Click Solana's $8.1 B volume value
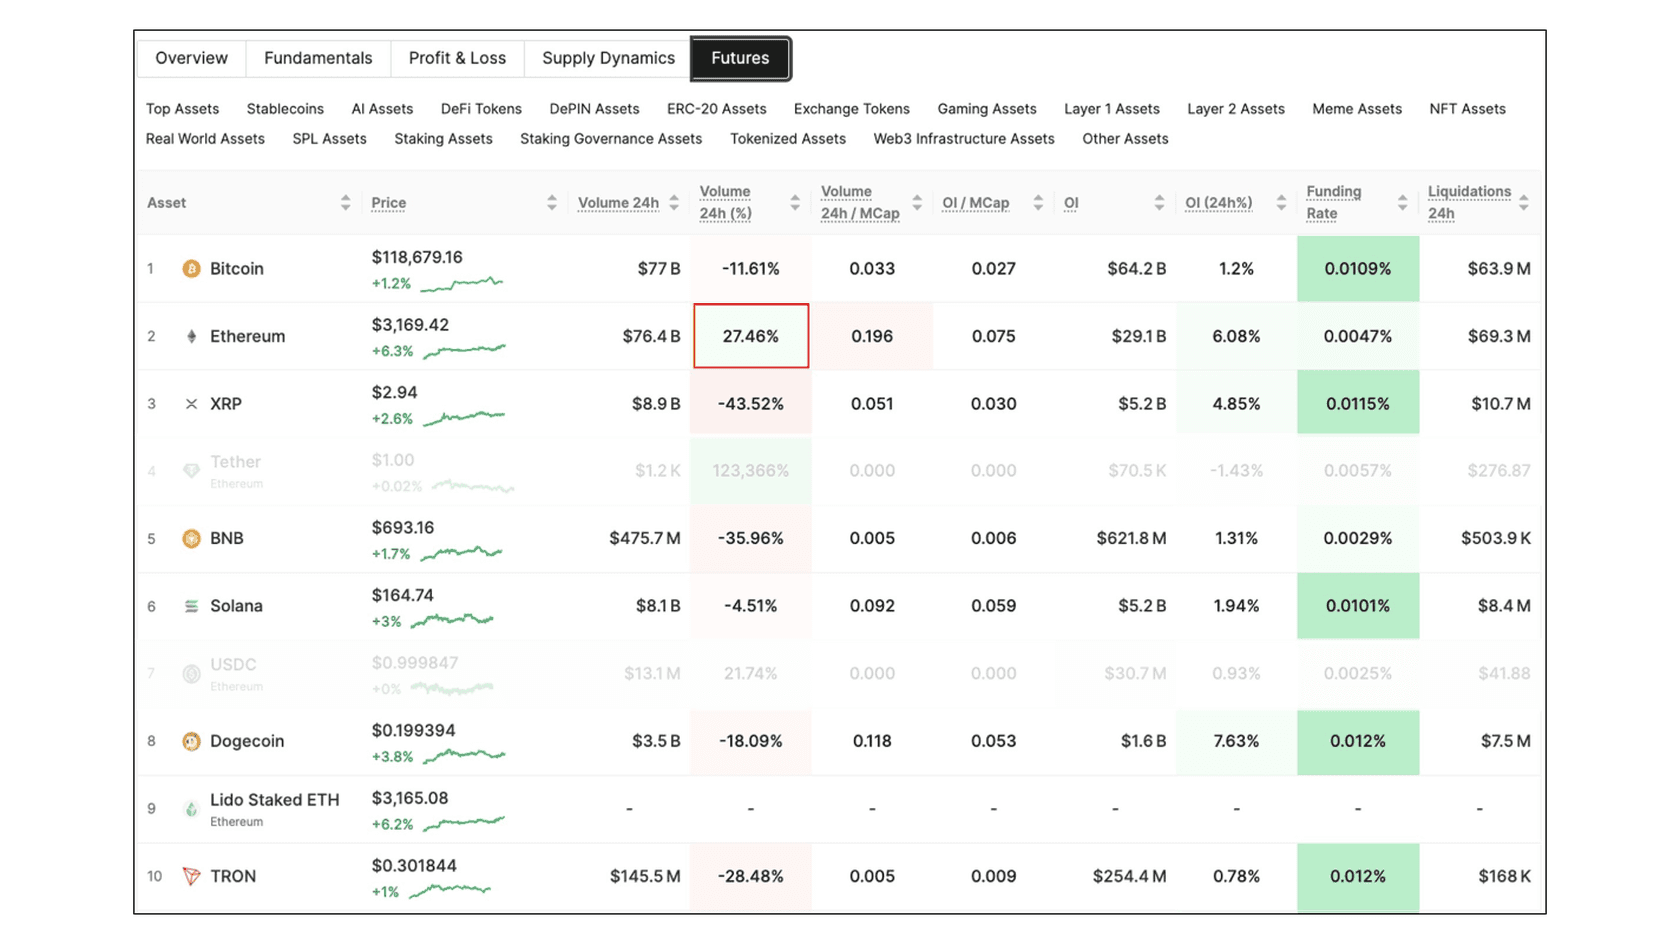This screenshot has height=944, width=1680. [x=658, y=606]
